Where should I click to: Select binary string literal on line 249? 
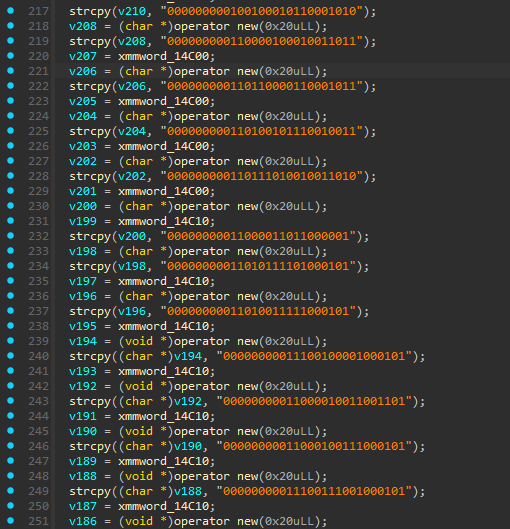pos(314,491)
